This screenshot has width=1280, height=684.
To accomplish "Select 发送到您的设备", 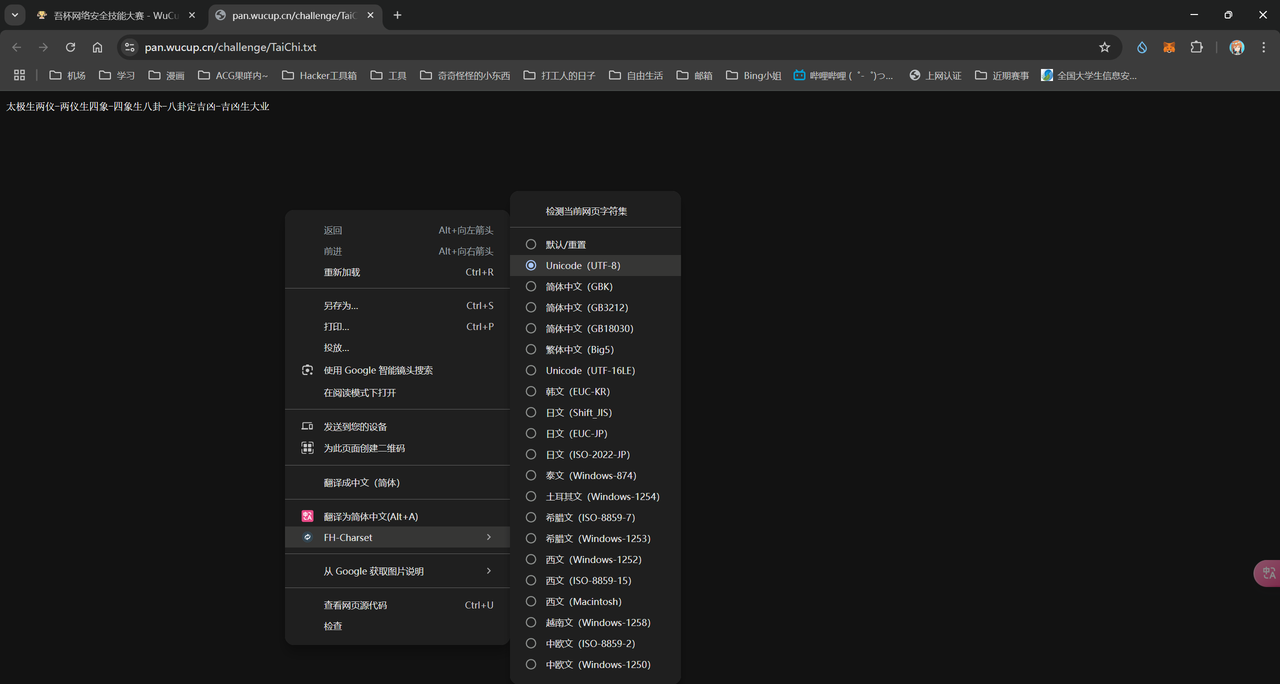I will (397, 427).
